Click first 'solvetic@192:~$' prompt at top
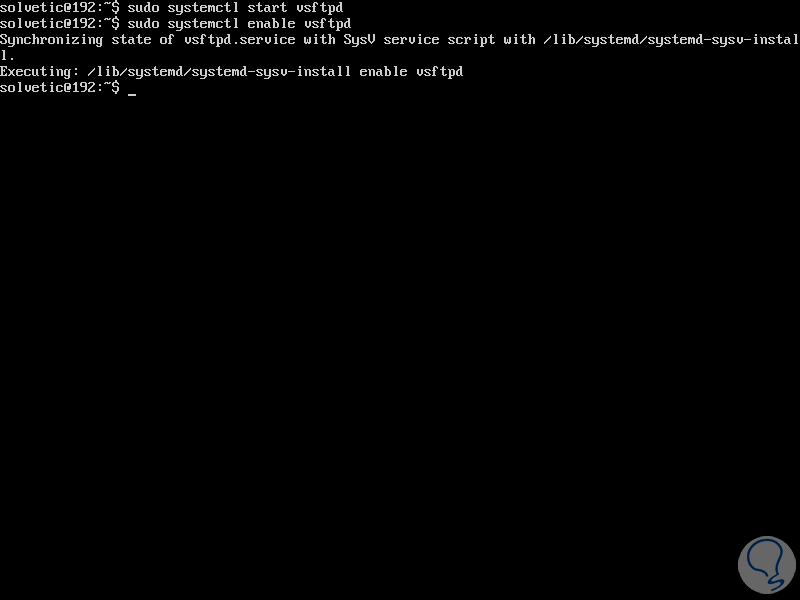The width and height of the screenshot is (800, 600). point(60,8)
